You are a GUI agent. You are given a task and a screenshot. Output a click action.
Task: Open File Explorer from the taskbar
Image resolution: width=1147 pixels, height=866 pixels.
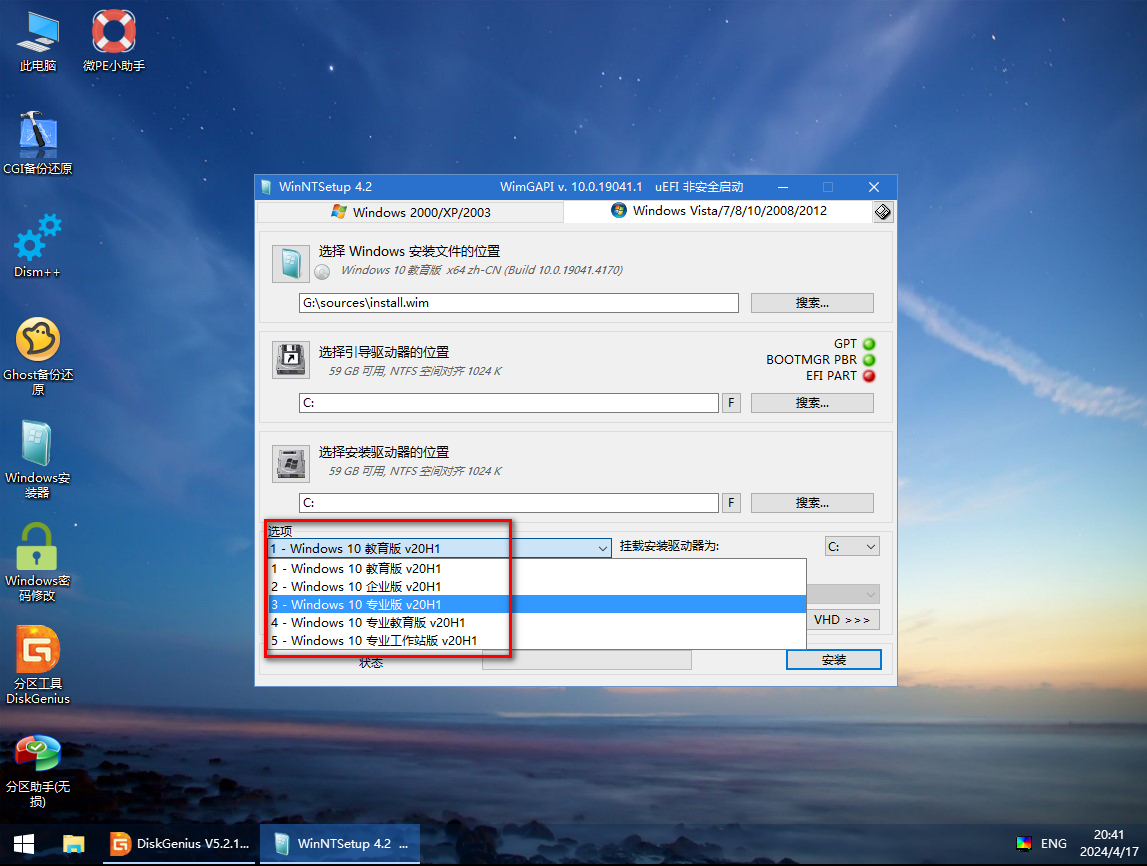(73, 844)
